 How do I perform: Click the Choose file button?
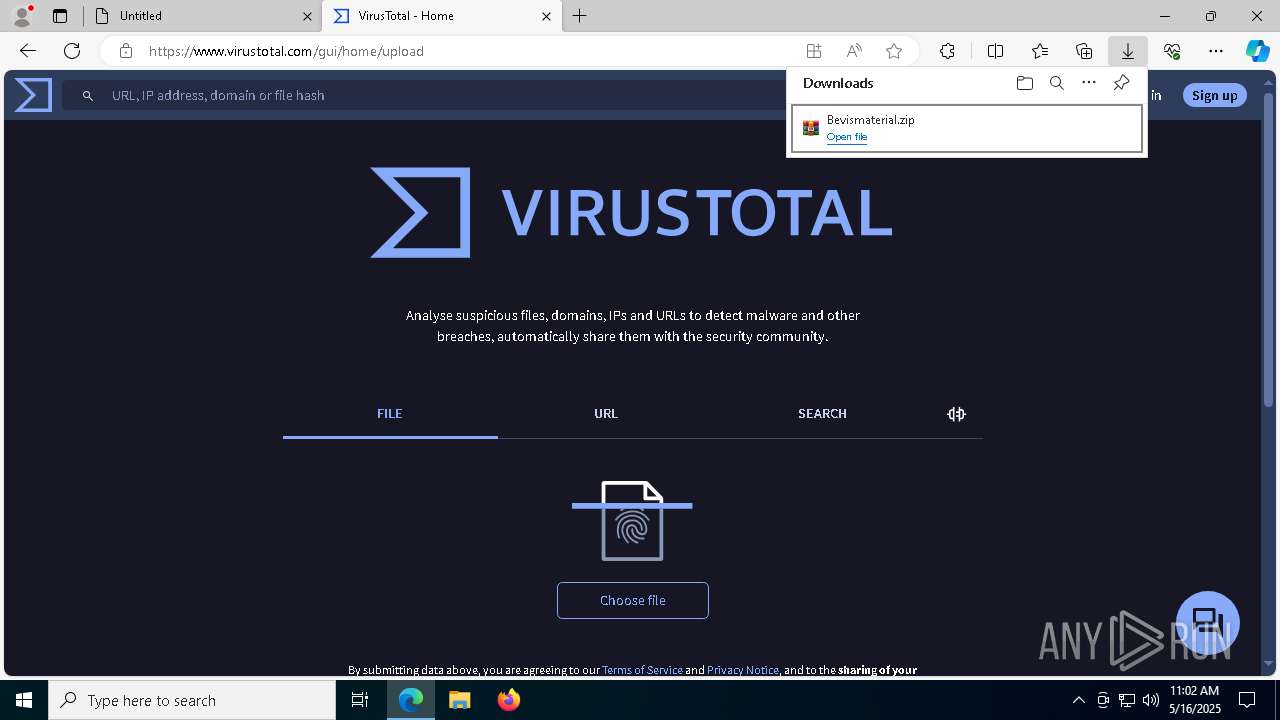(633, 600)
